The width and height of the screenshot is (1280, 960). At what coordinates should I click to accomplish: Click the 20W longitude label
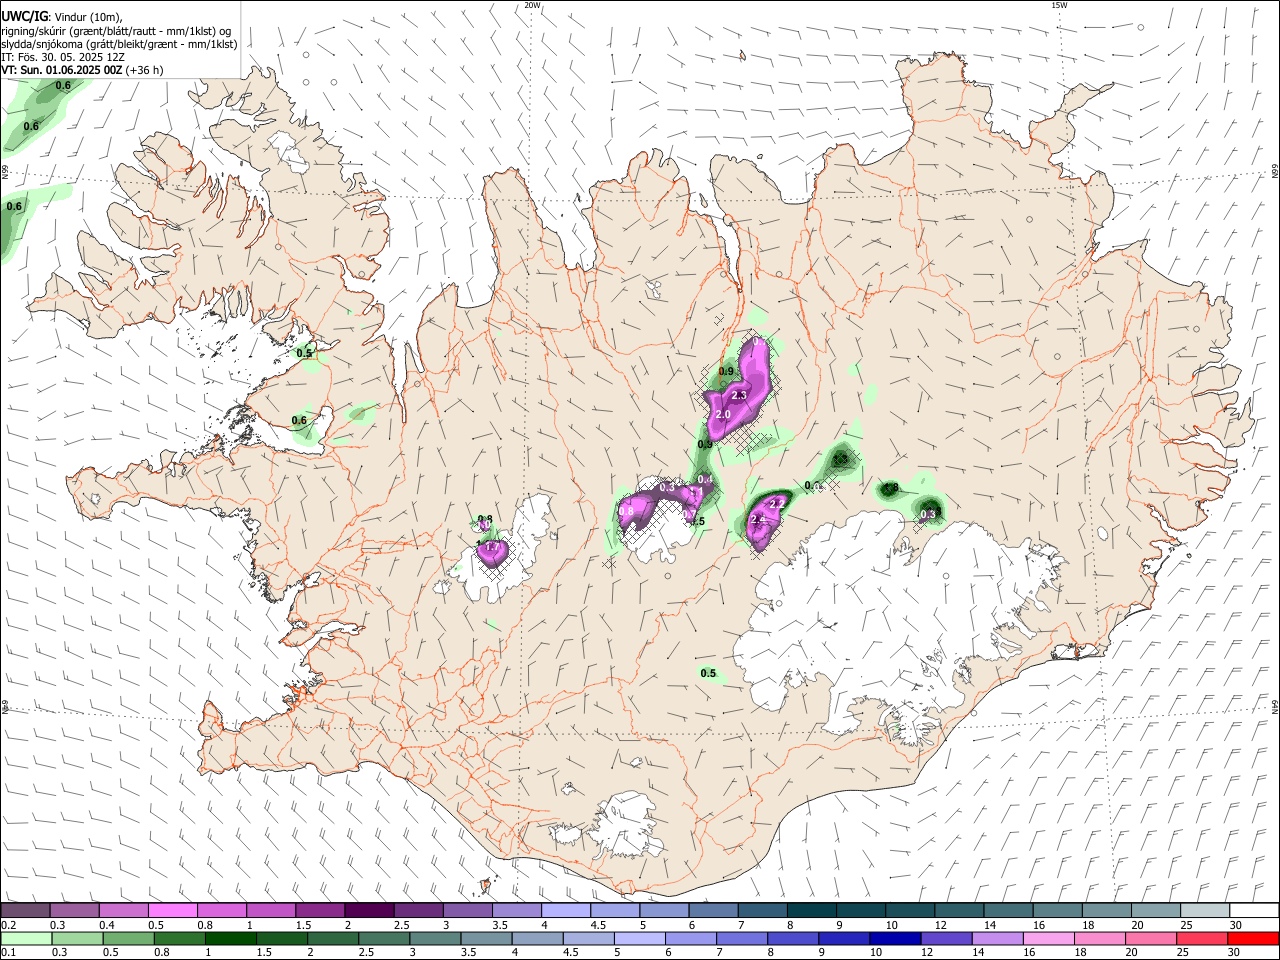click(533, 5)
